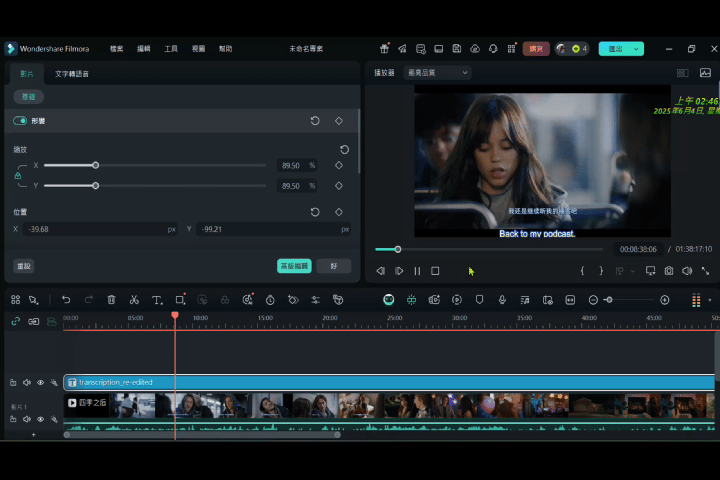Image resolution: width=720 pixels, height=480 pixels.
Task: Take a snapshot with the camera icon
Action: (669, 271)
